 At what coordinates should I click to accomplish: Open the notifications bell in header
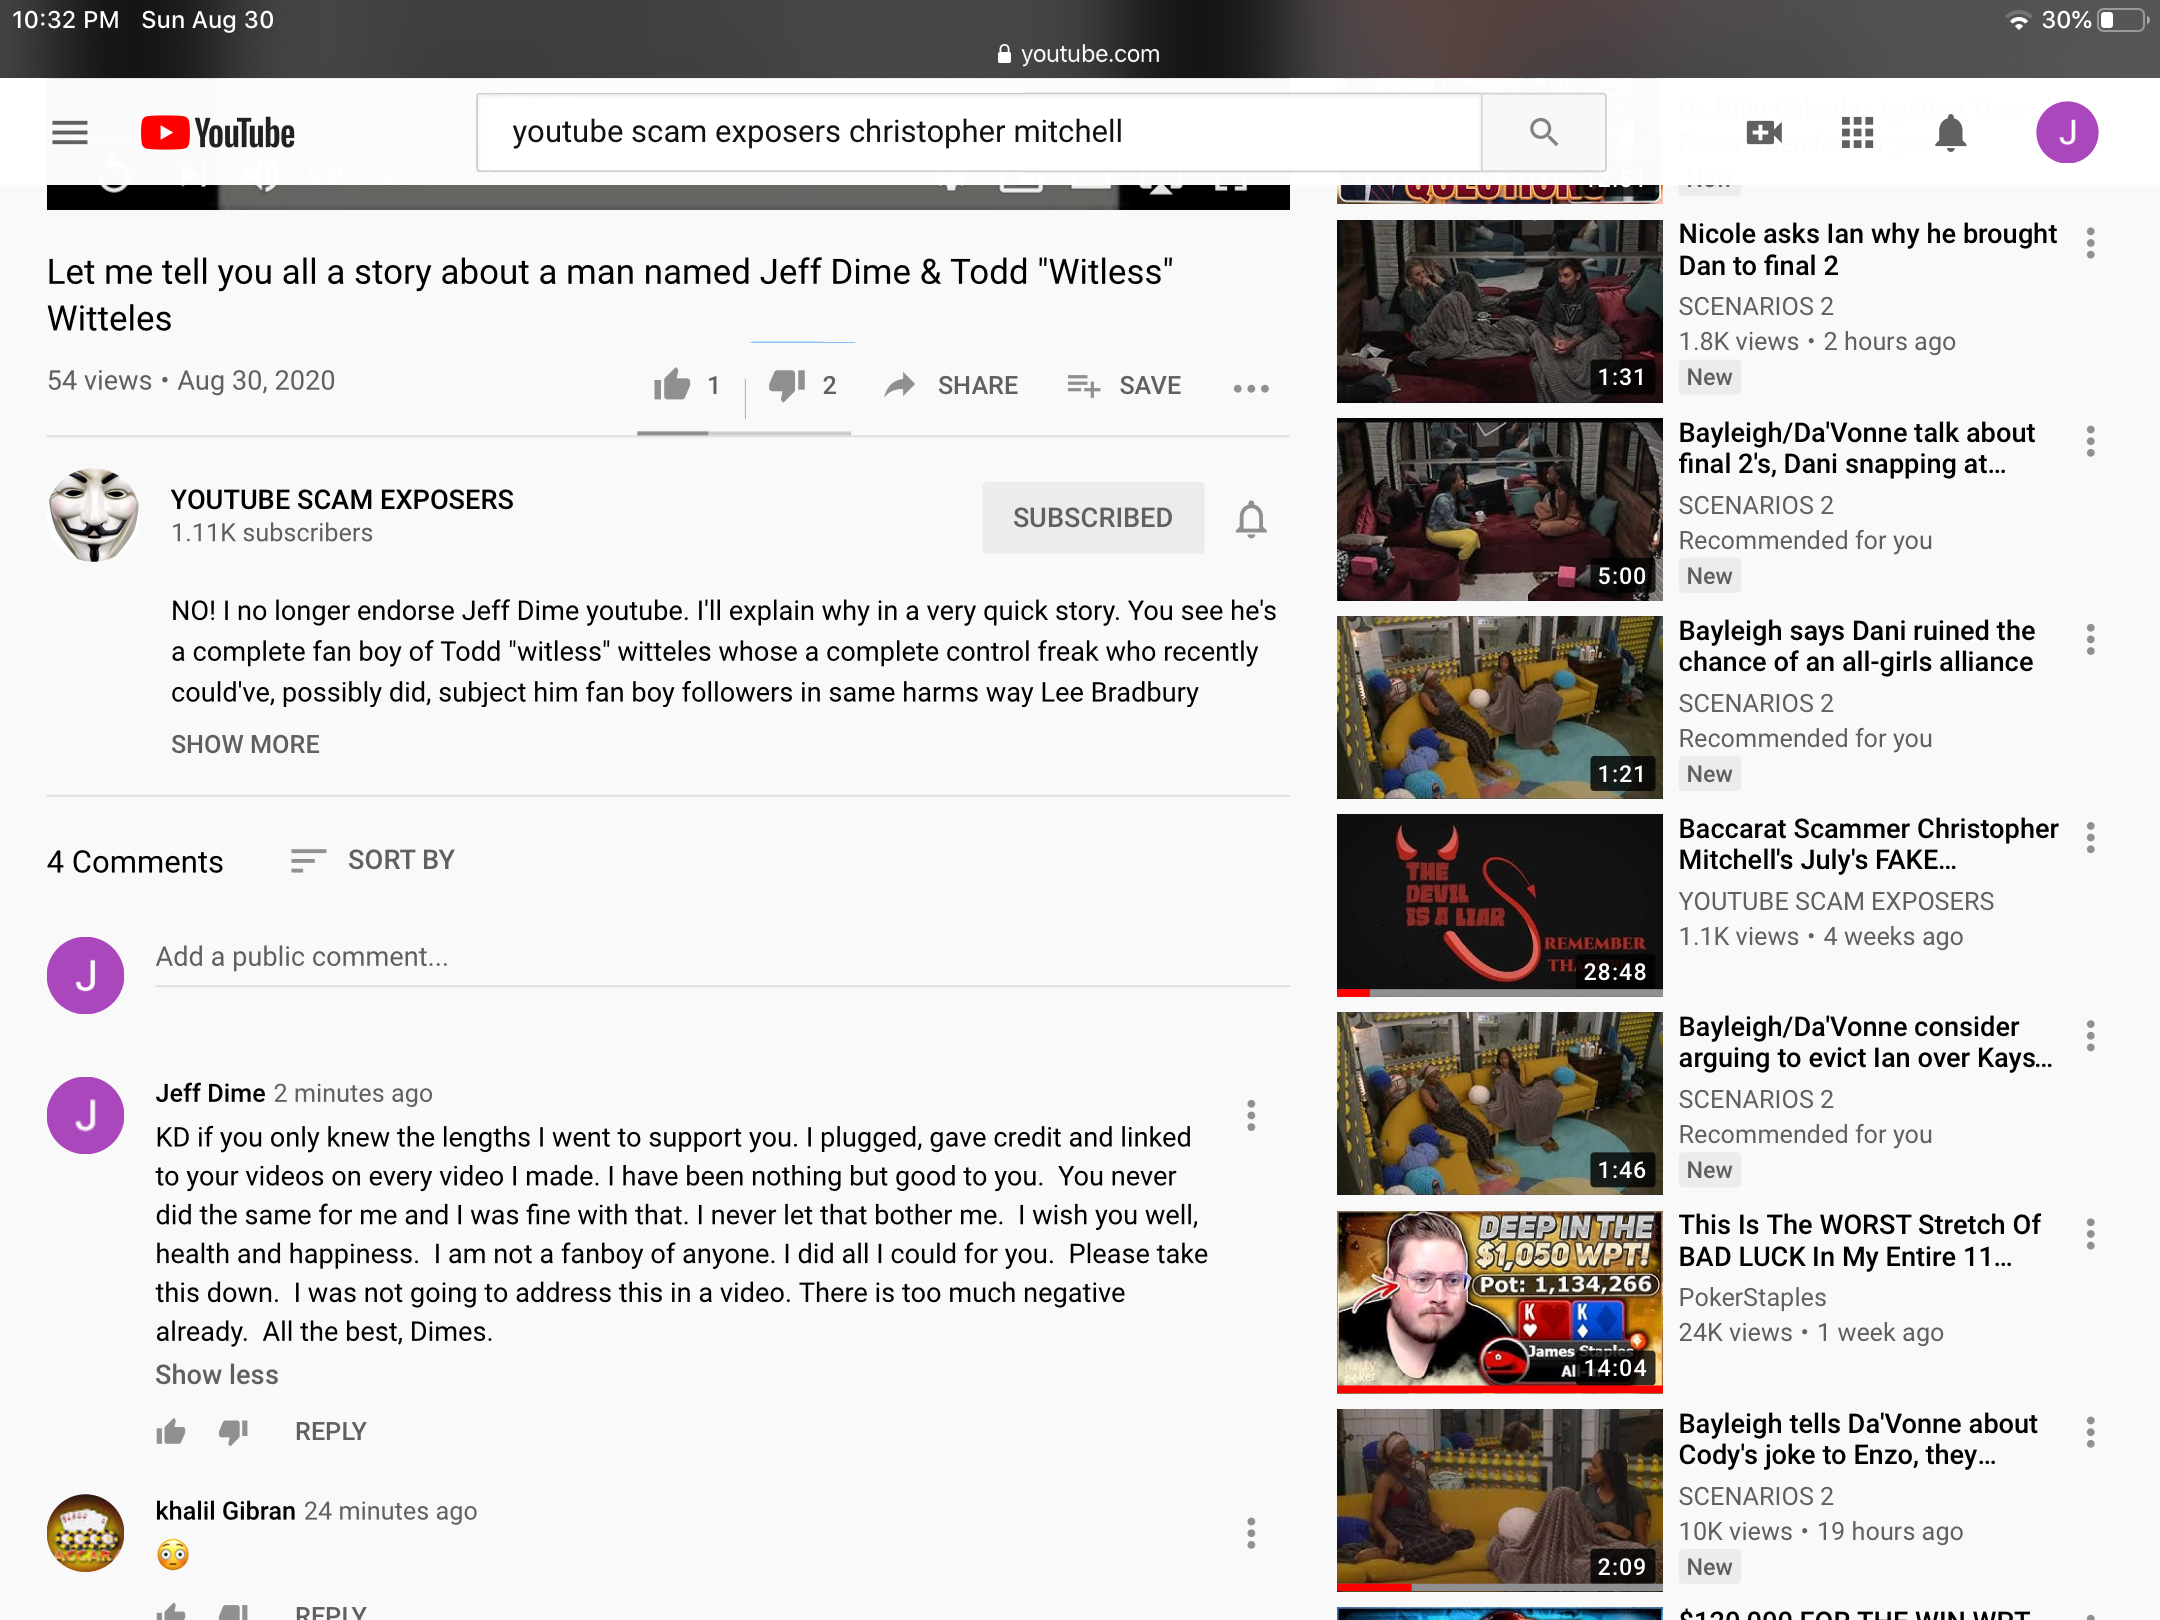pyautogui.click(x=1950, y=132)
